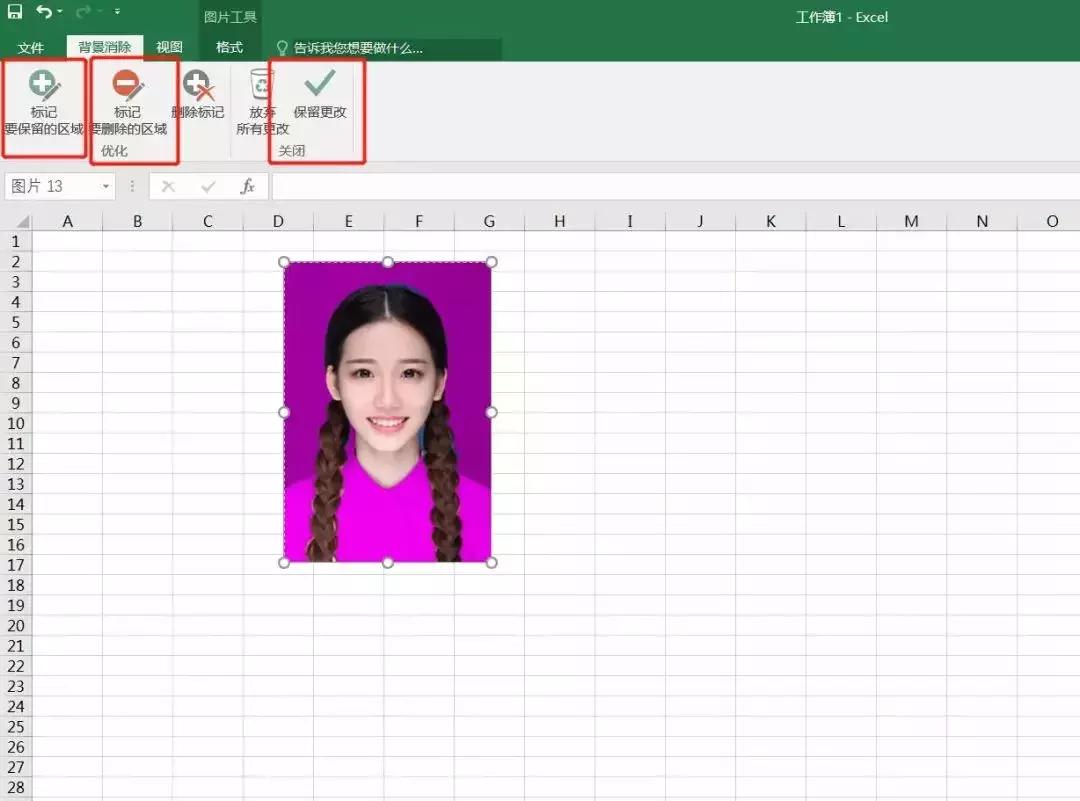Click the left-middle picture selection handle

284,412
